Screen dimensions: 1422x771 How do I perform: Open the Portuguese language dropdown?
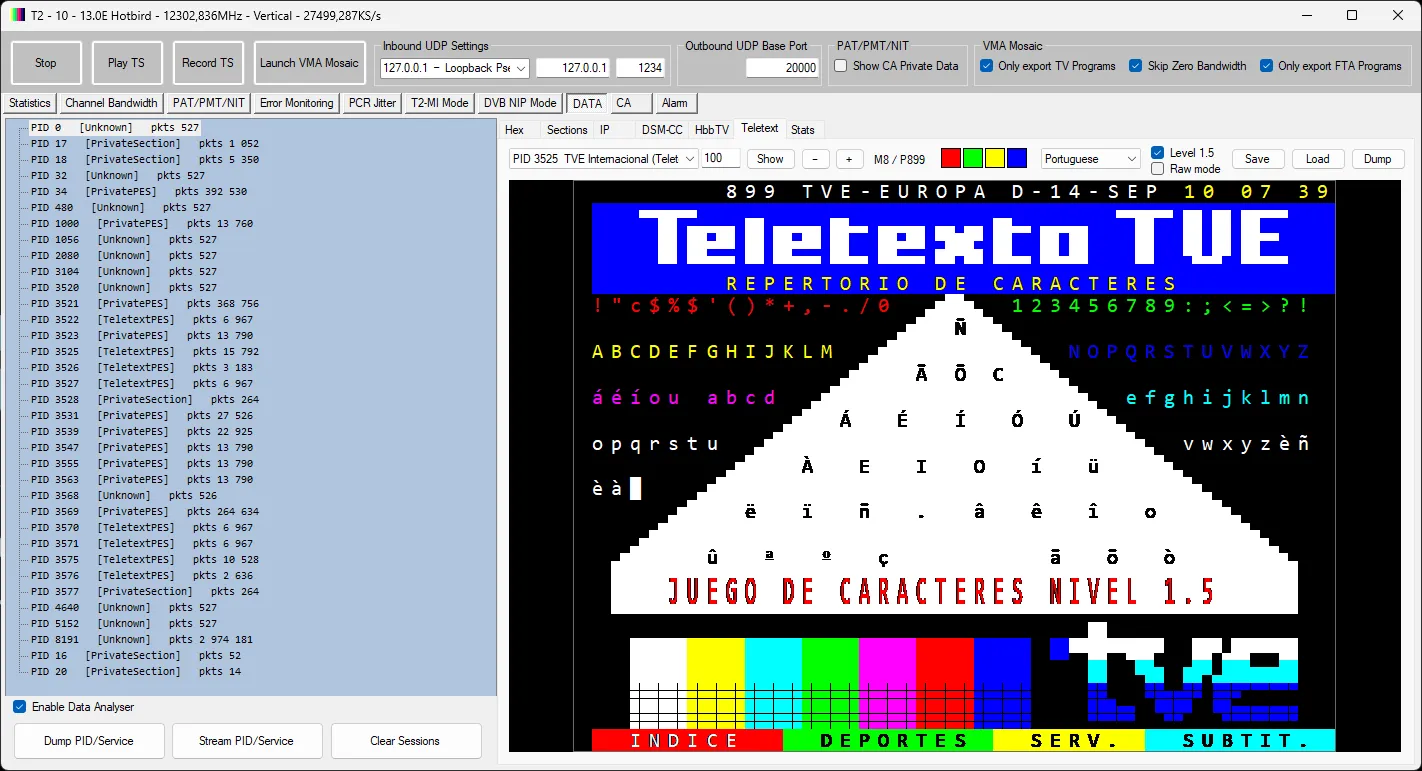tap(1090, 159)
